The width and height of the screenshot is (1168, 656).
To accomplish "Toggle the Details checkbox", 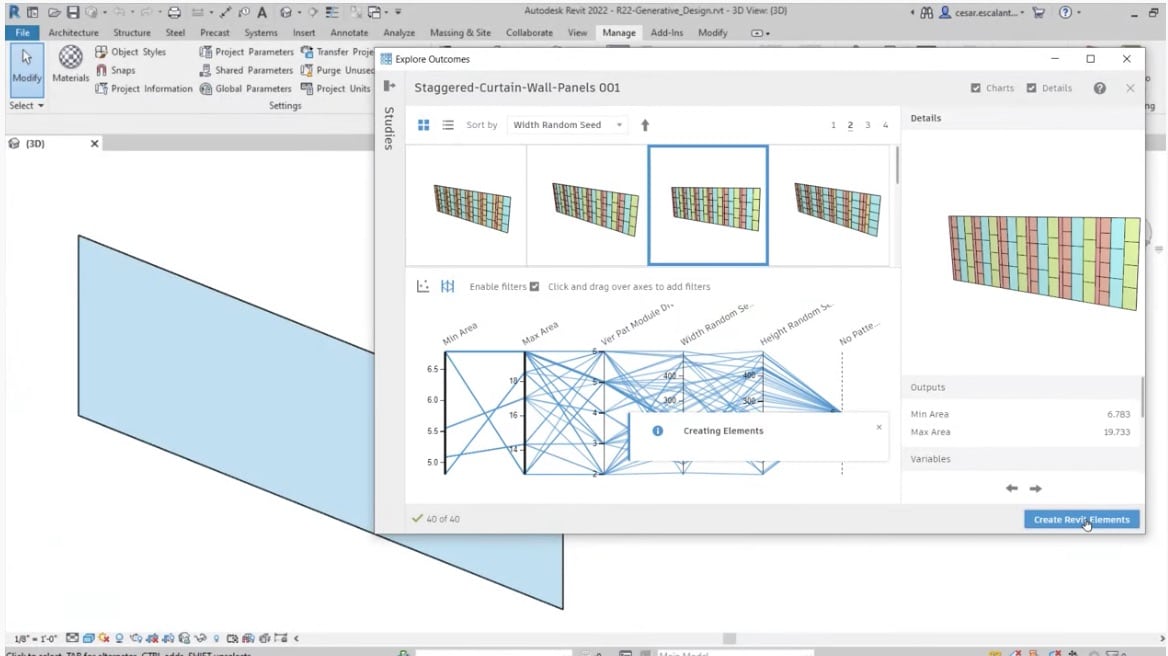I will (1030, 87).
